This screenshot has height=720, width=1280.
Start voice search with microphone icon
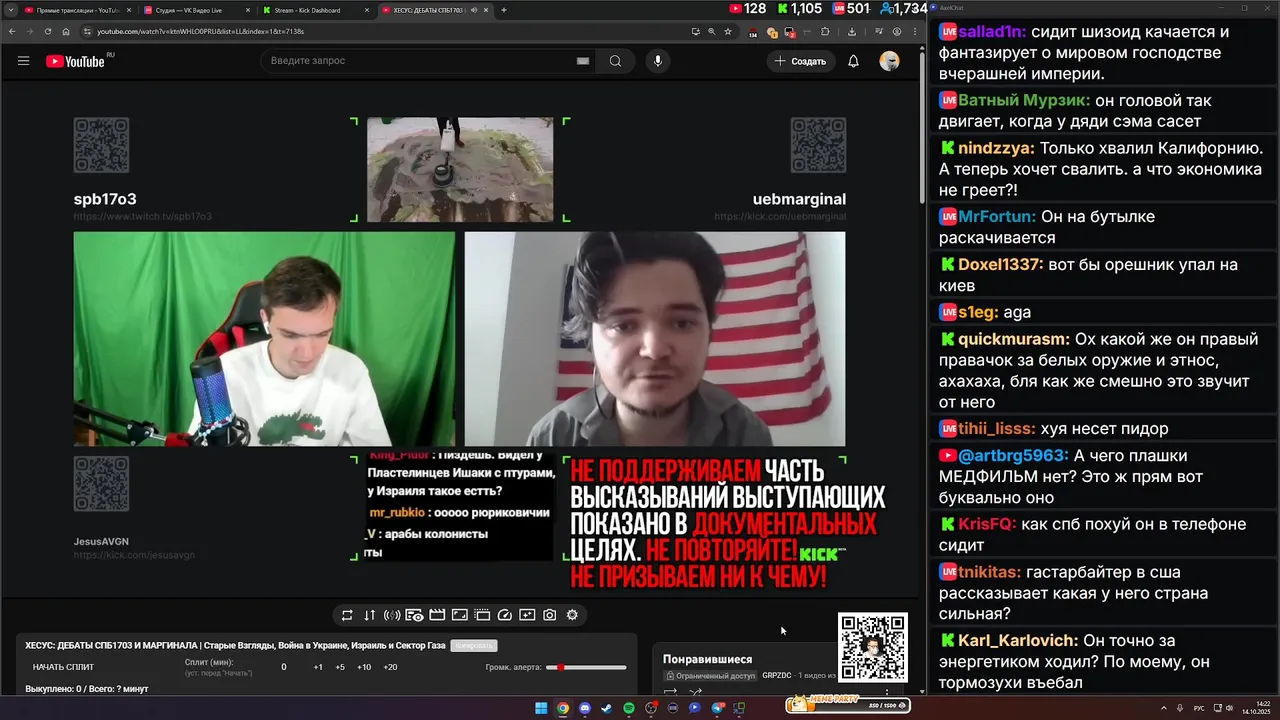657,61
